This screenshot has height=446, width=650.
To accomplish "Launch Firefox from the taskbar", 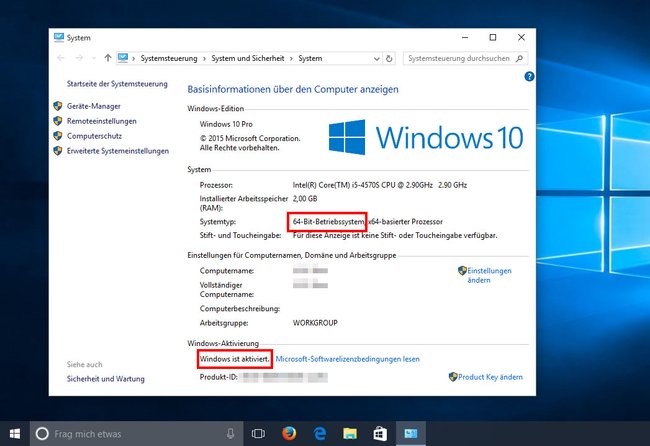I will point(289,434).
